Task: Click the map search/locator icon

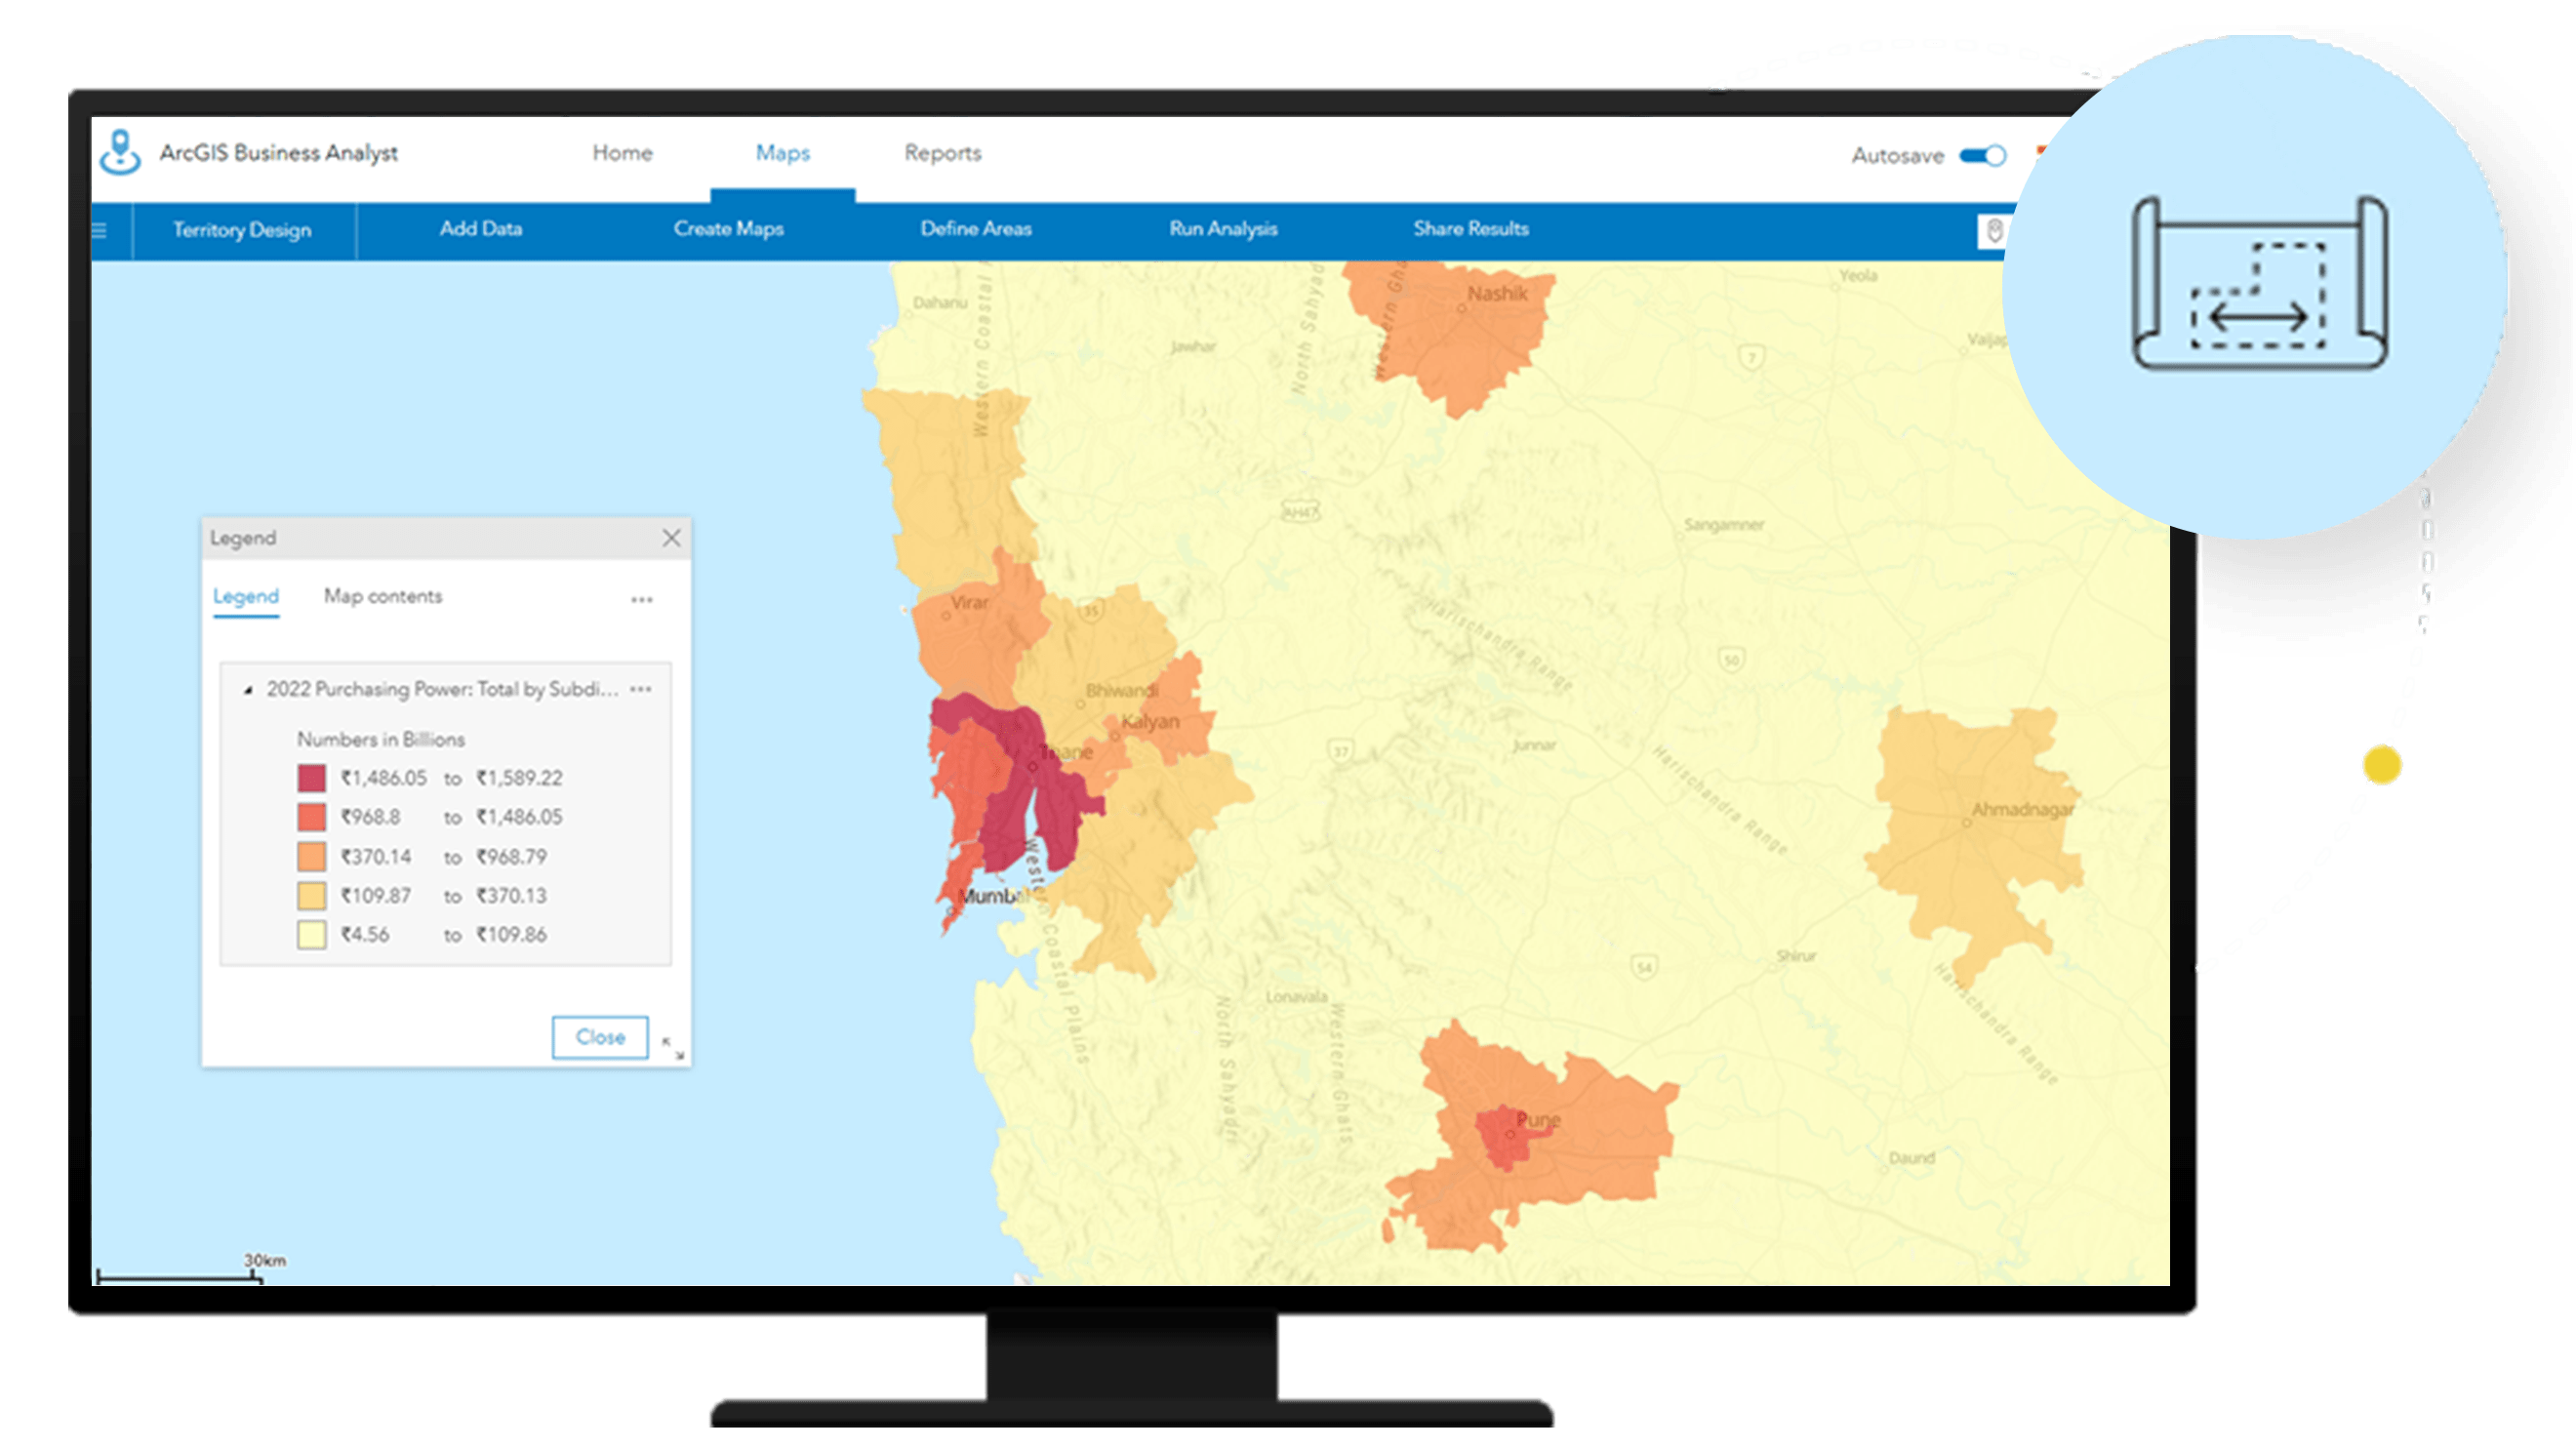Action: coord(1995,230)
